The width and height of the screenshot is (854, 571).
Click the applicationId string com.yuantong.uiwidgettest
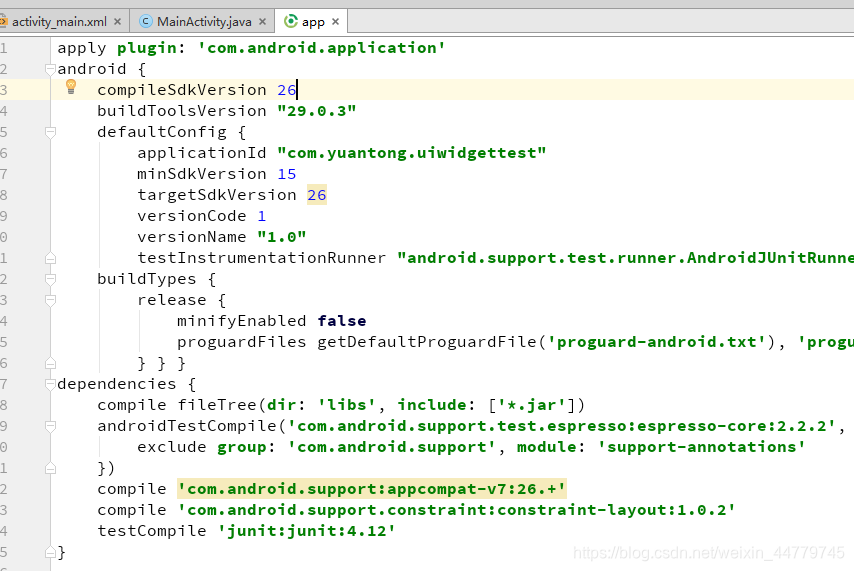pos(412,153)
